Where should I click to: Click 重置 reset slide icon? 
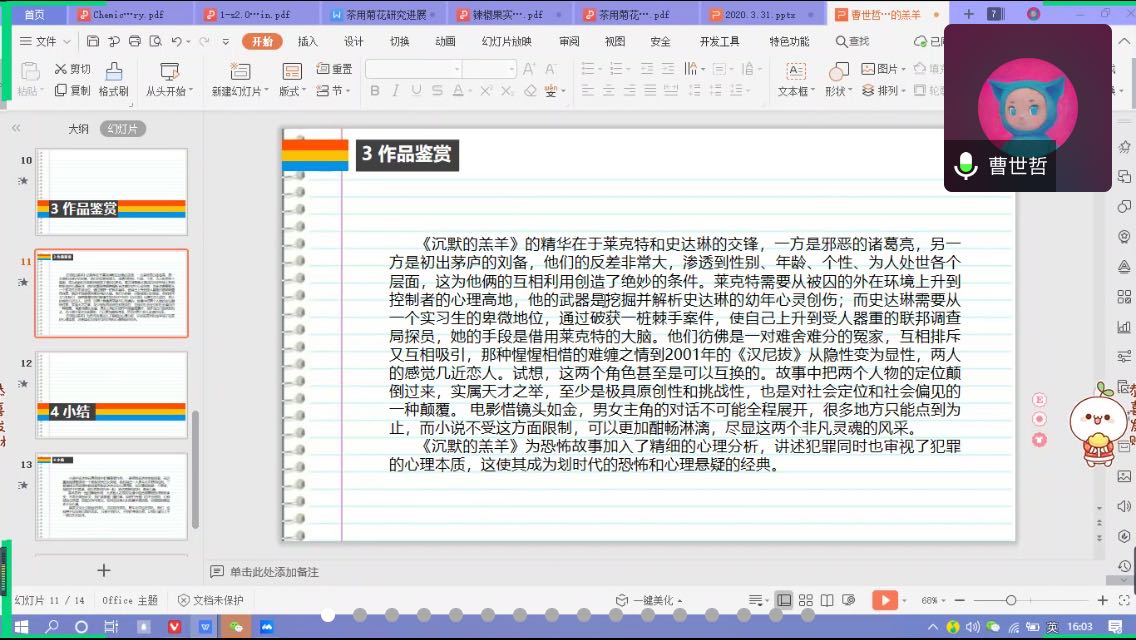point(334,69)
